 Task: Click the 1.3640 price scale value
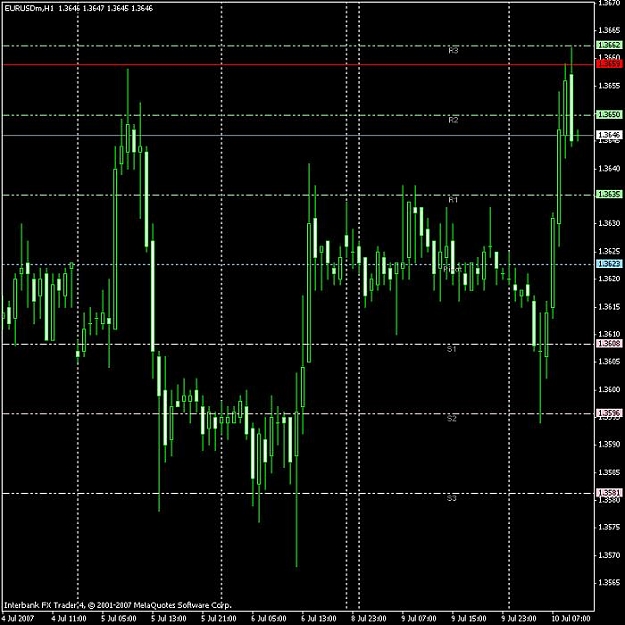(609, 169)
